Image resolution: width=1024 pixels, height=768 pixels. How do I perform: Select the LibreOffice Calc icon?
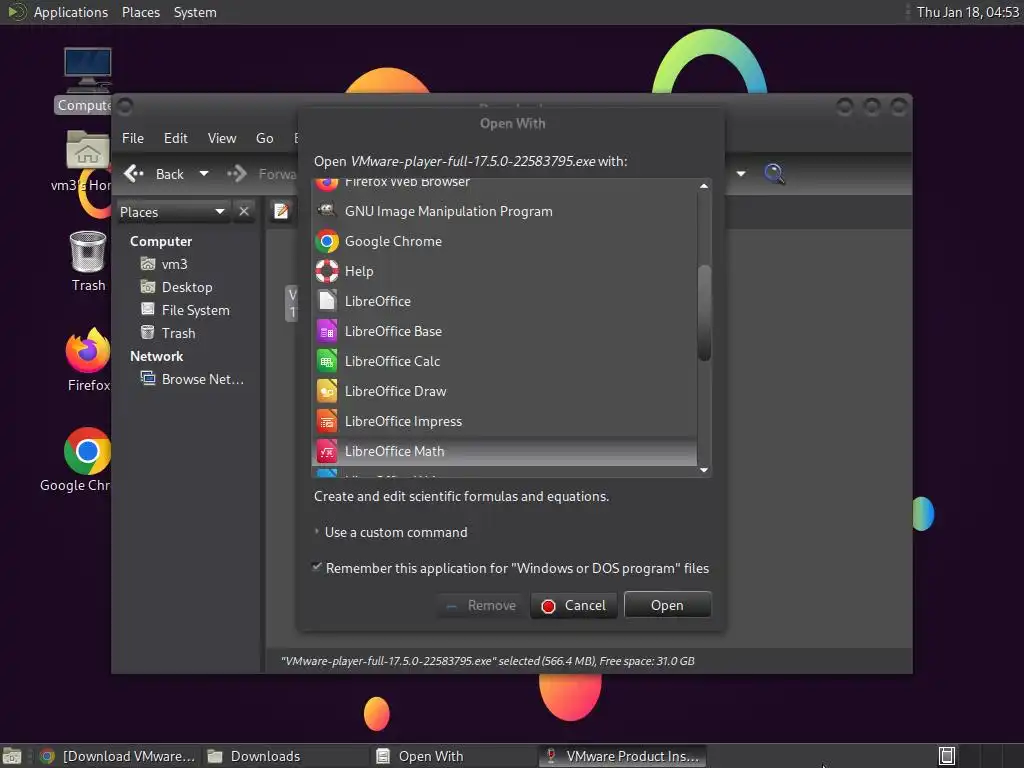click(x=327, y=361)
